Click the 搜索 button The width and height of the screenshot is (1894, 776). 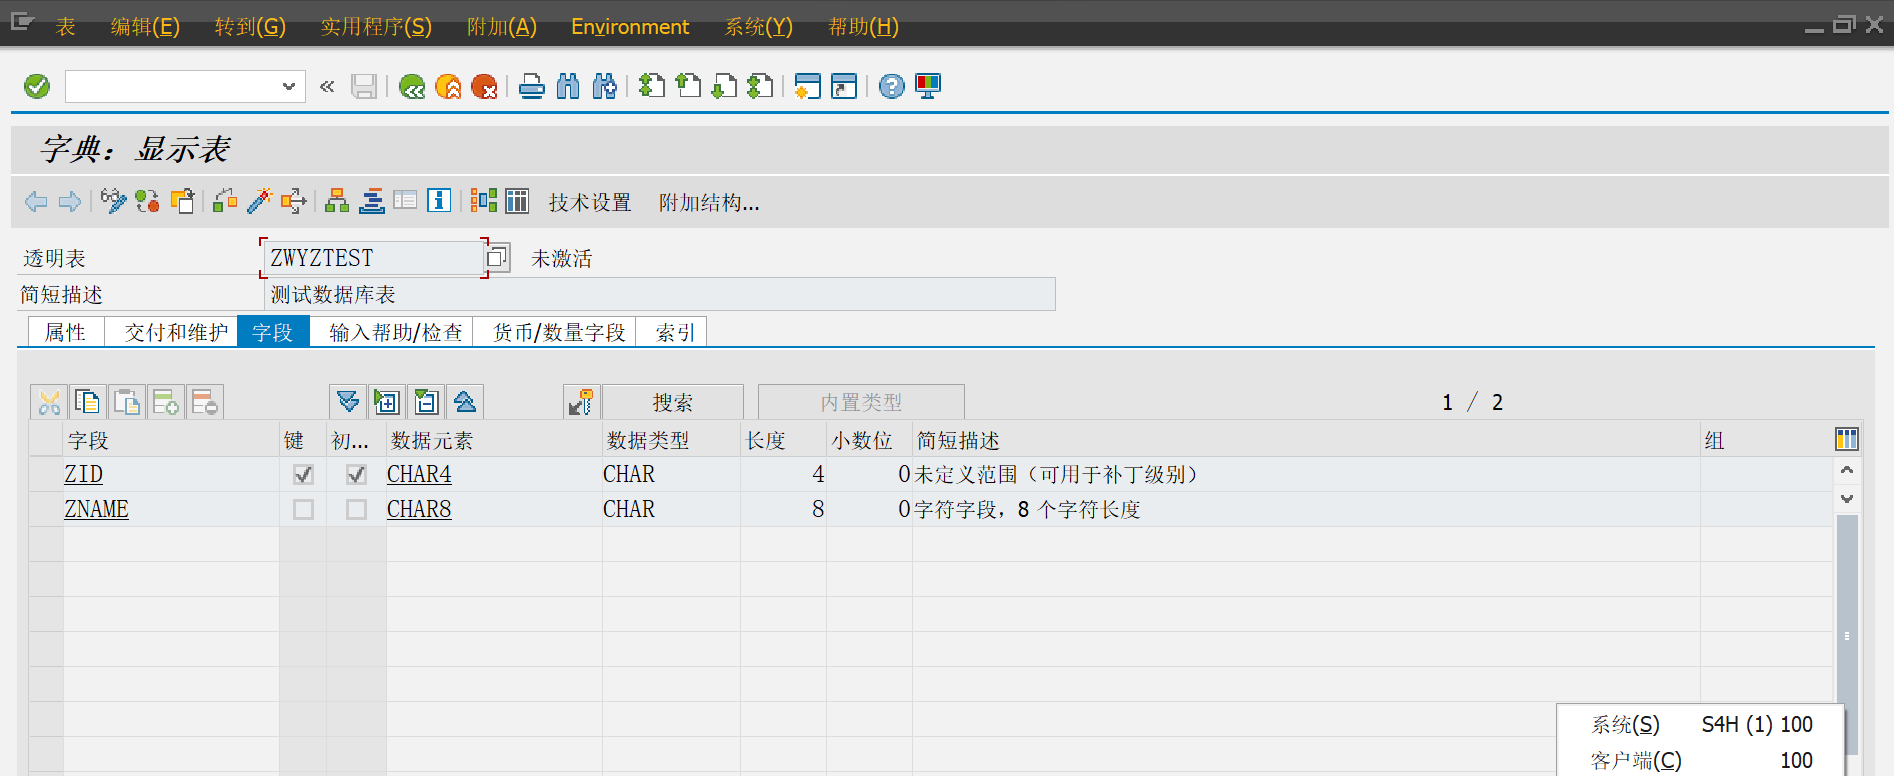(x=672, y=402)
